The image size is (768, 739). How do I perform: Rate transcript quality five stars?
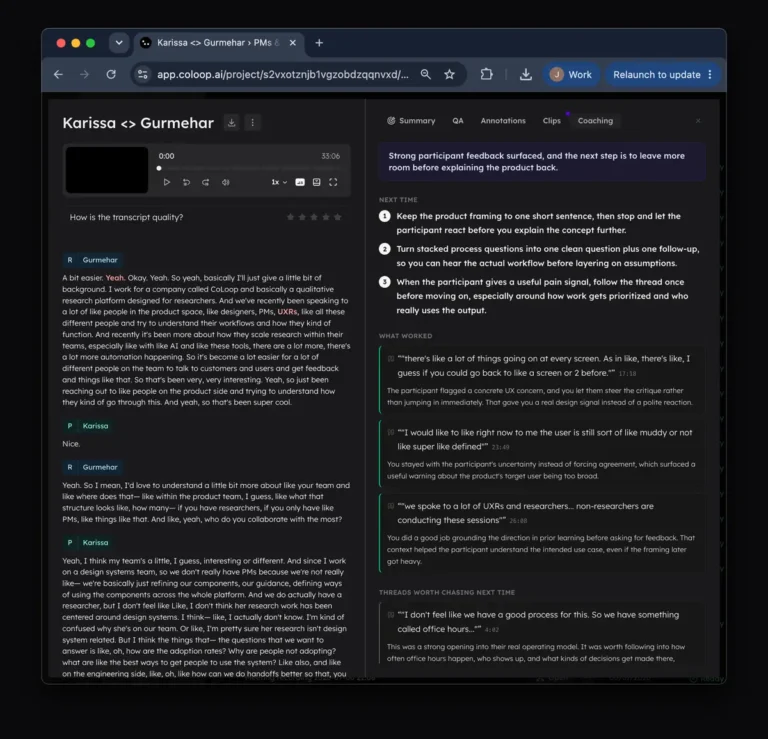point(337,217)
